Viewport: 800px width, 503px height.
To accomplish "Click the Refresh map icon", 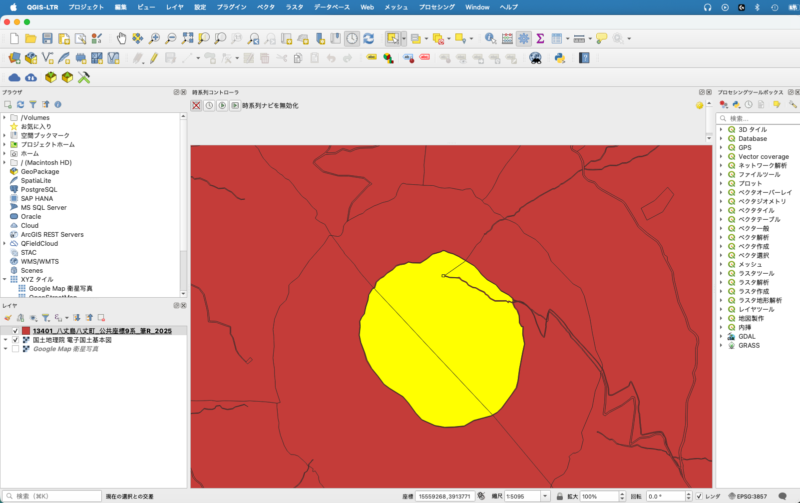I will point(369,38).
